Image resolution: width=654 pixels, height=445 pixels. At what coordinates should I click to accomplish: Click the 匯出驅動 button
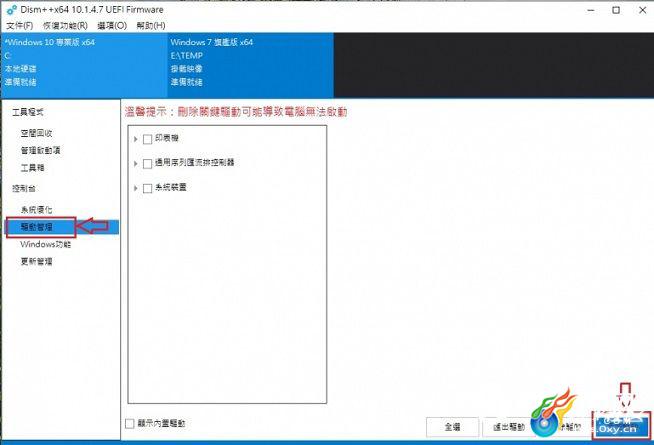tap(509, 427)
